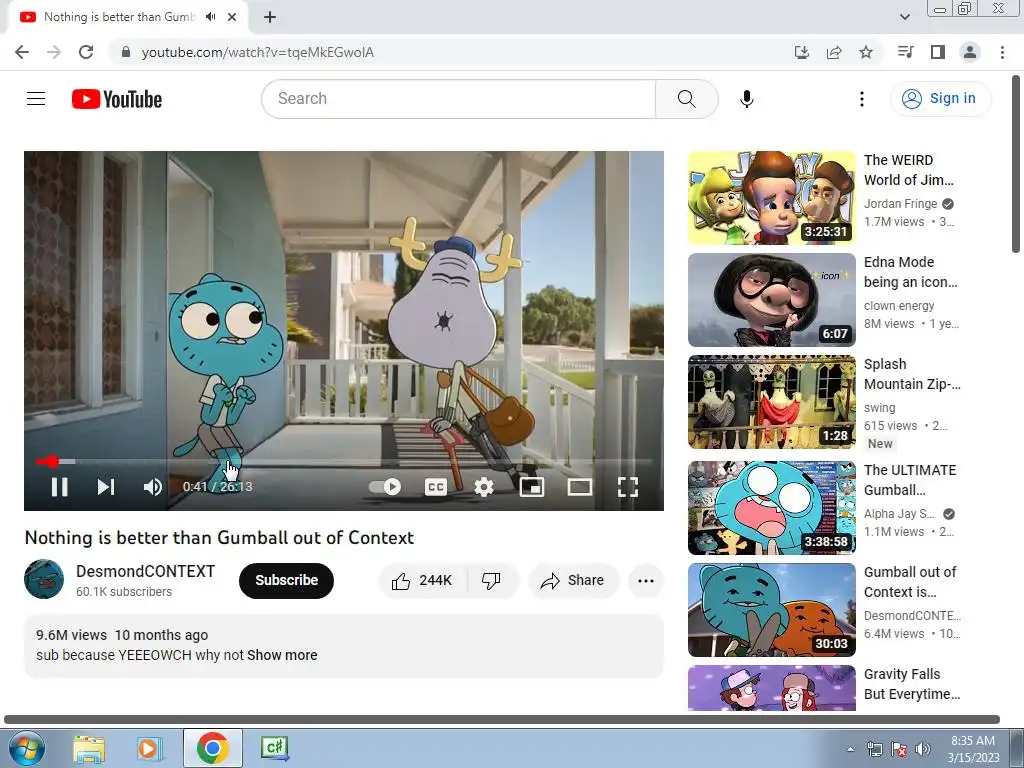The image size is (1024, 768).
Task: Mute tab via speaker icon on tab
Action: (210, 17)
